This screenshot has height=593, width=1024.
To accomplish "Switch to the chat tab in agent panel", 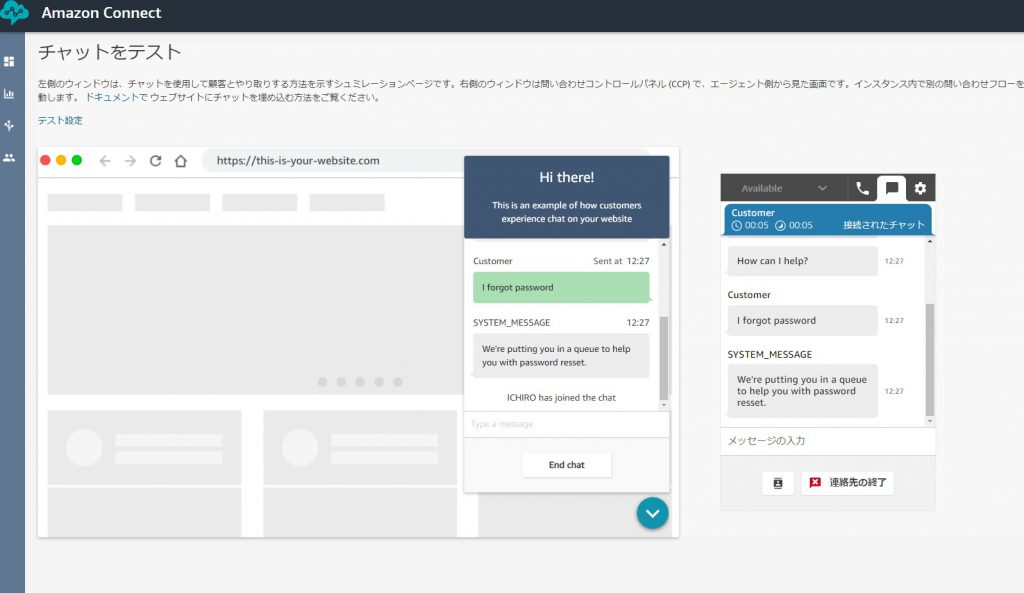I will 891,188.
